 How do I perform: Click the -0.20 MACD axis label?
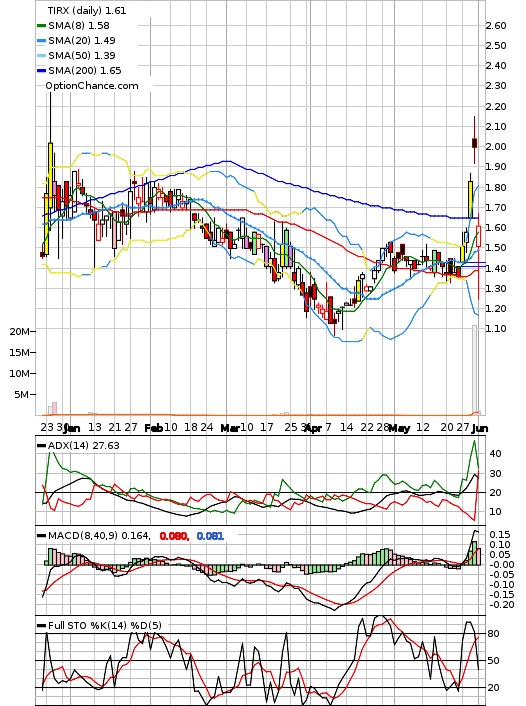point(500,605)
